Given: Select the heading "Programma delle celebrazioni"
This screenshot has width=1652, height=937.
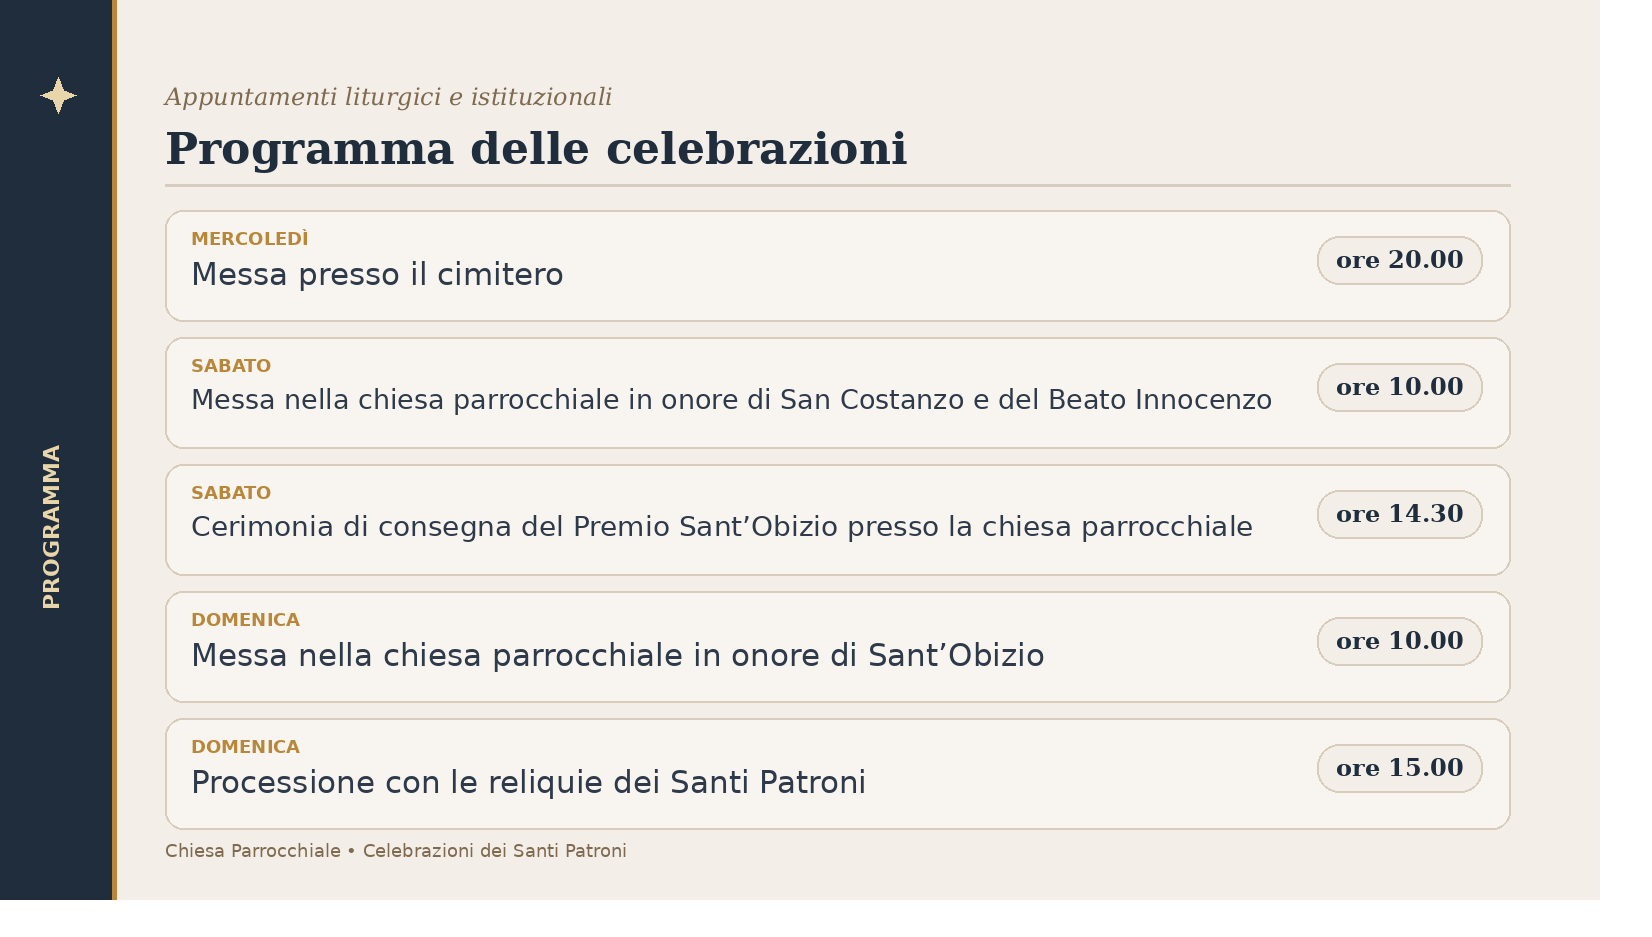Looking at the screenshot, I should 535,149.
